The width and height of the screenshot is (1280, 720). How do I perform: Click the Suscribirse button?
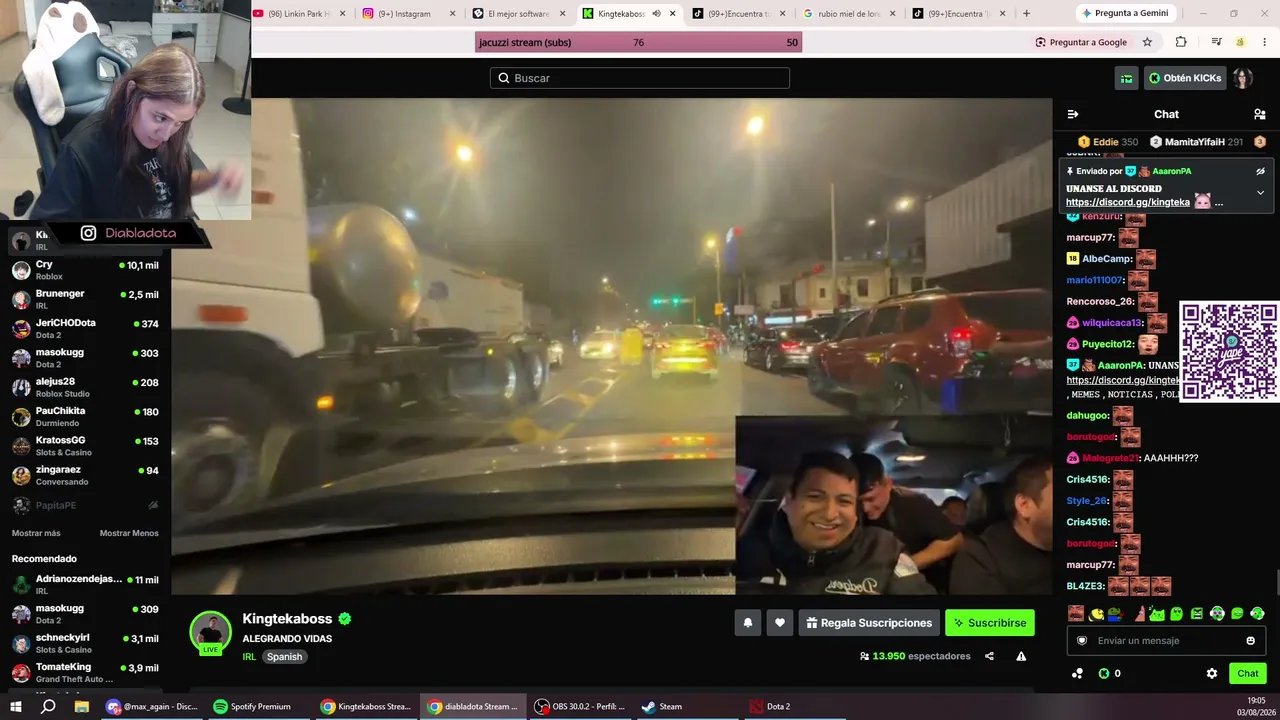pos(990,623)
